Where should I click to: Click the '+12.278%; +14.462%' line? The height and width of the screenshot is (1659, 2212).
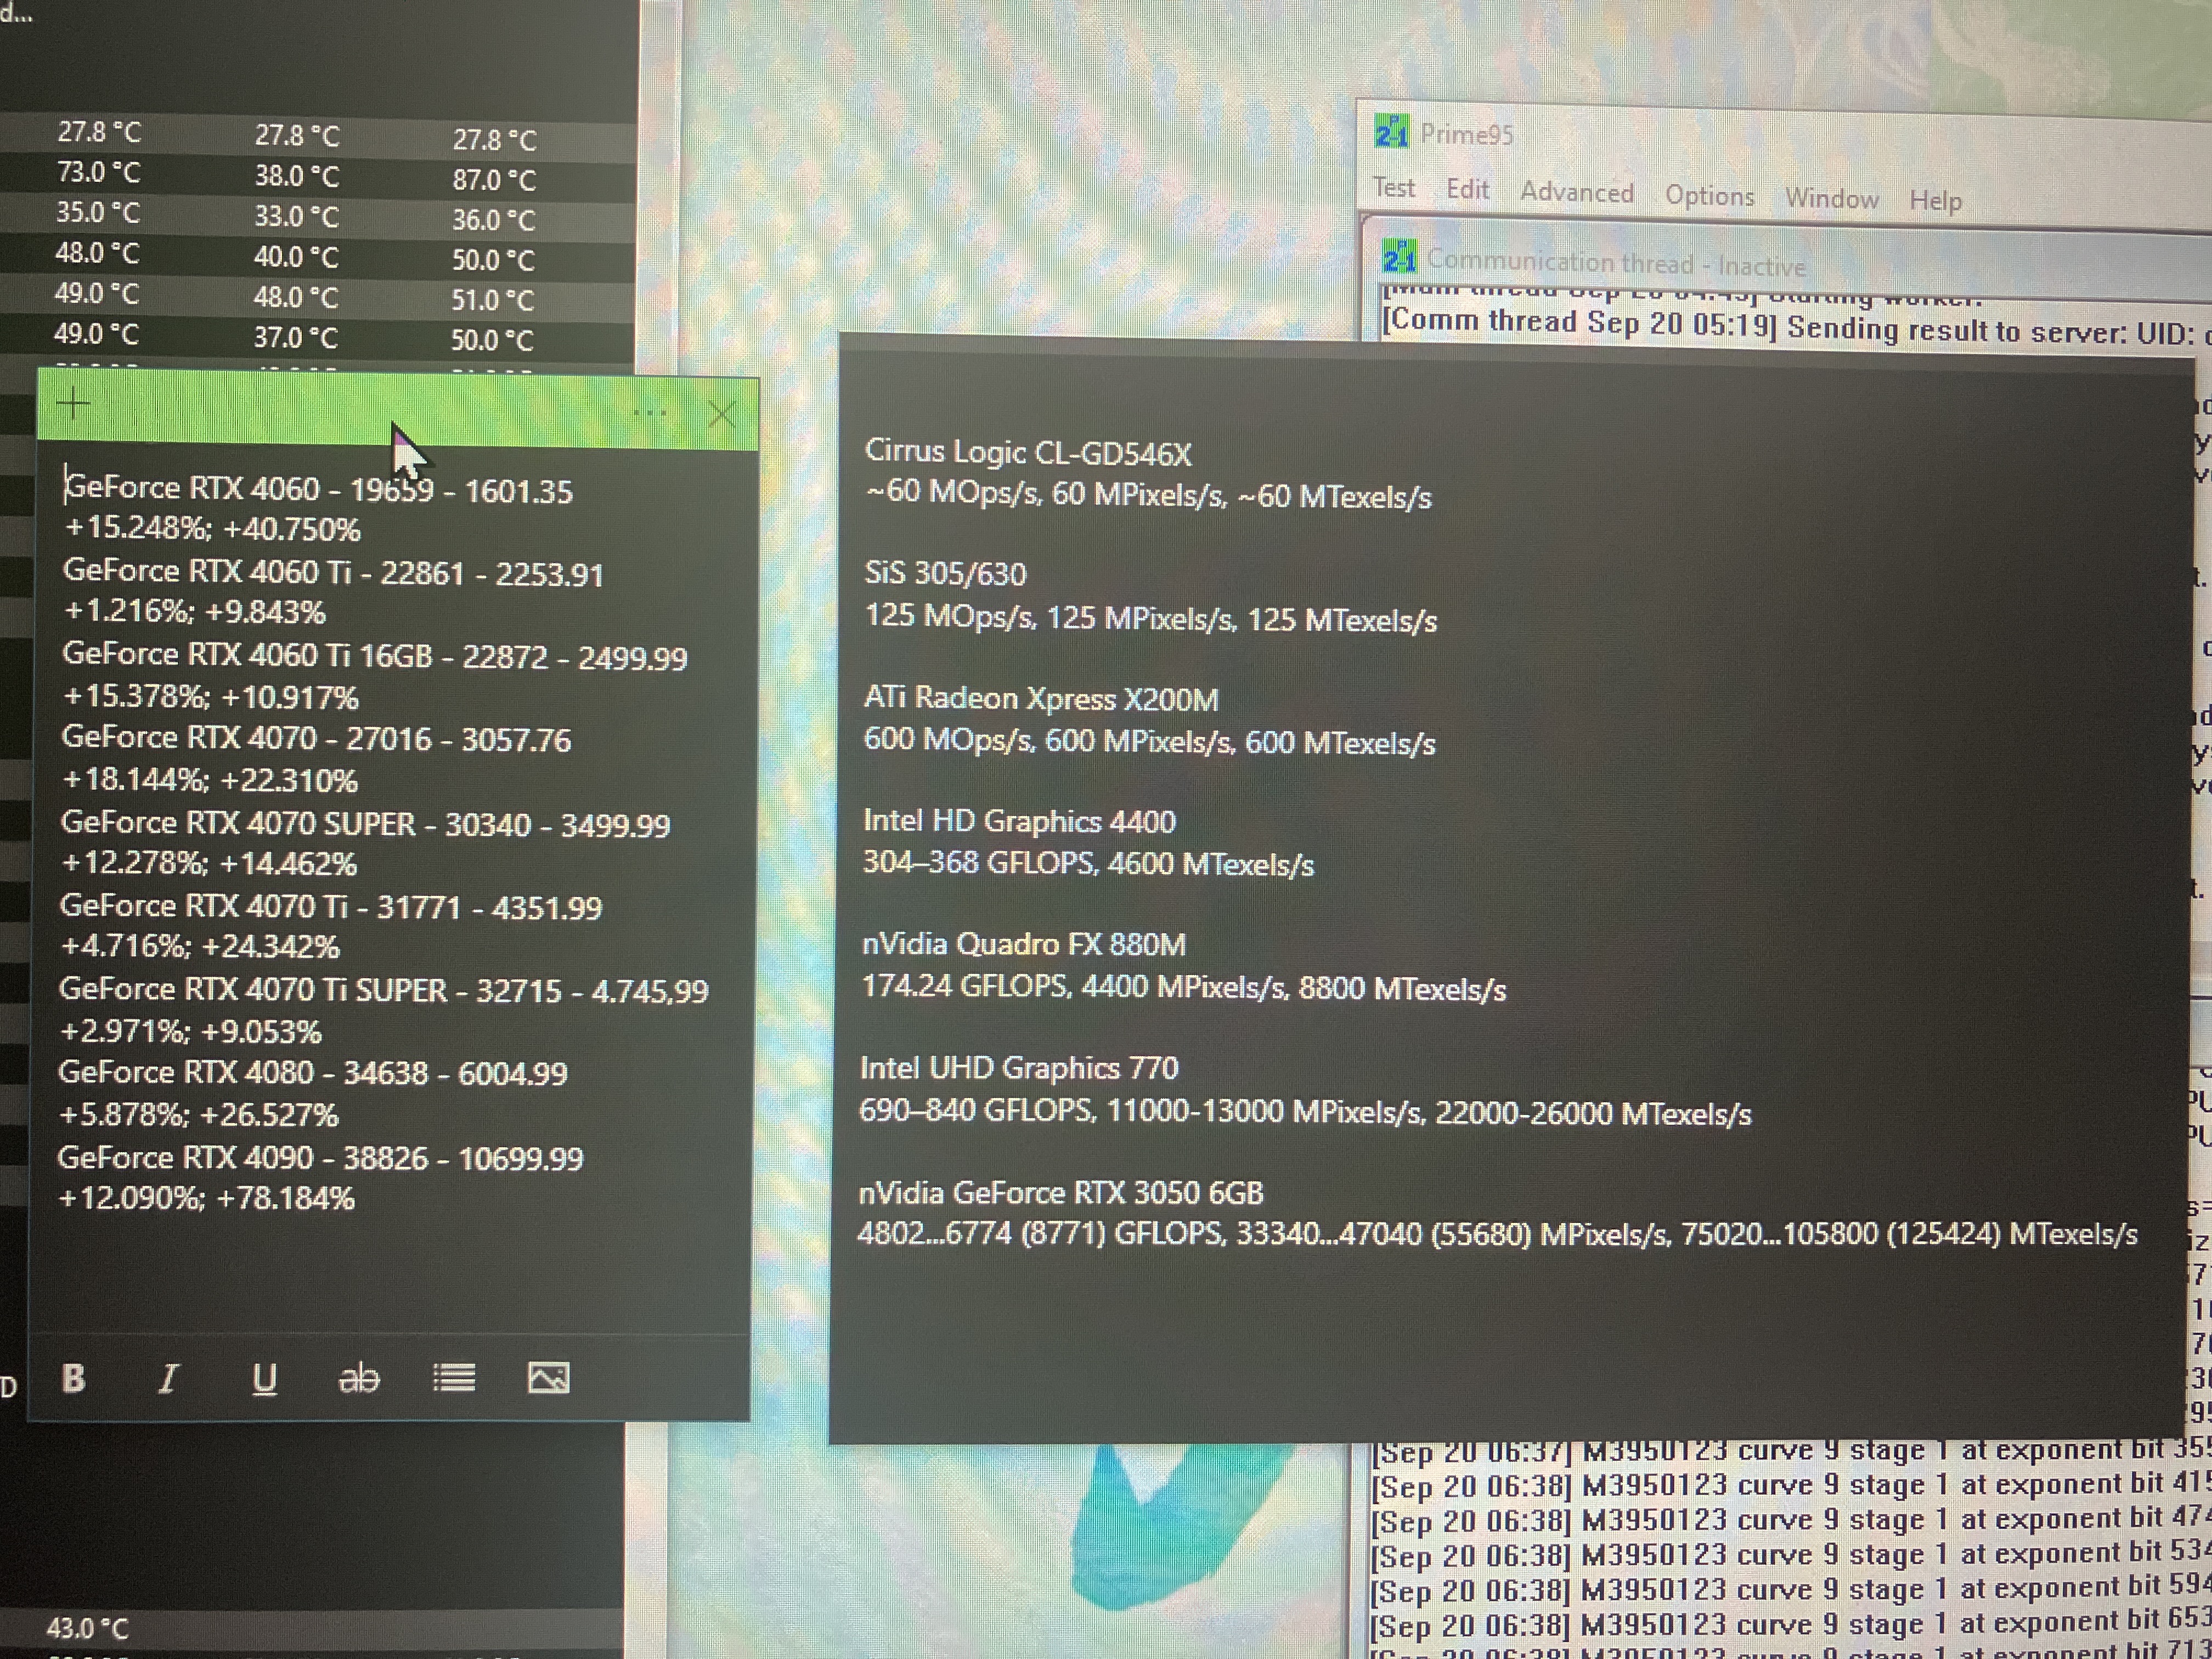(x=209, y=863)
